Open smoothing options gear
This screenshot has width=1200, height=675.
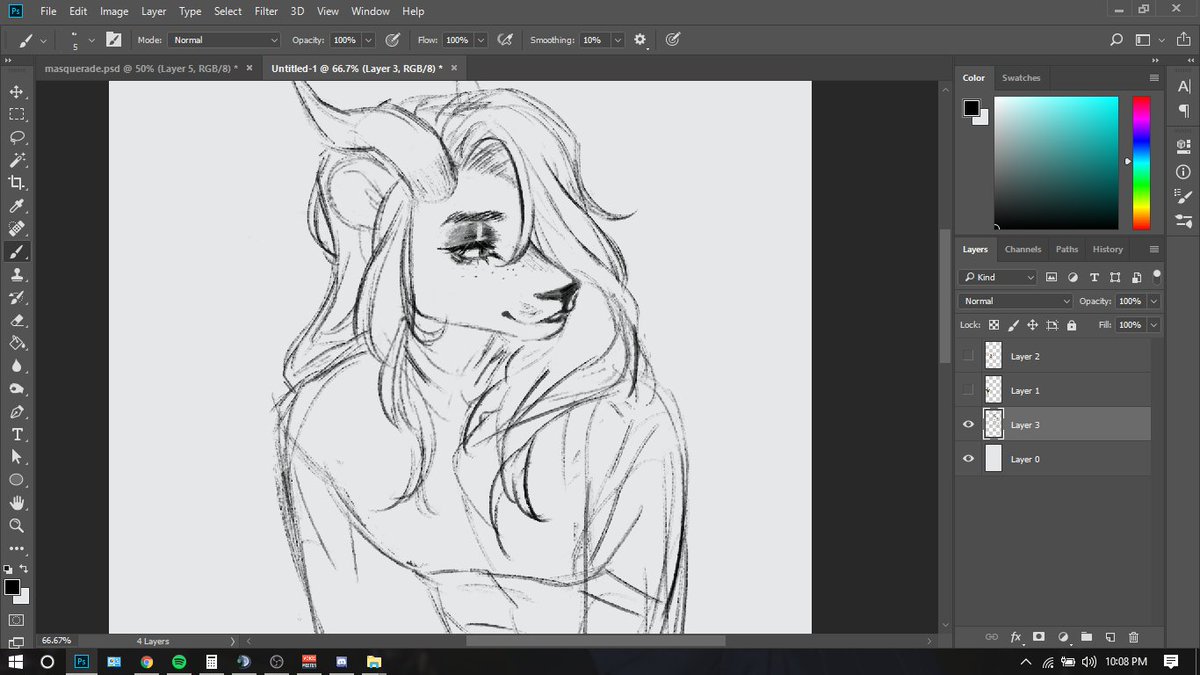(x=640, y=40)
